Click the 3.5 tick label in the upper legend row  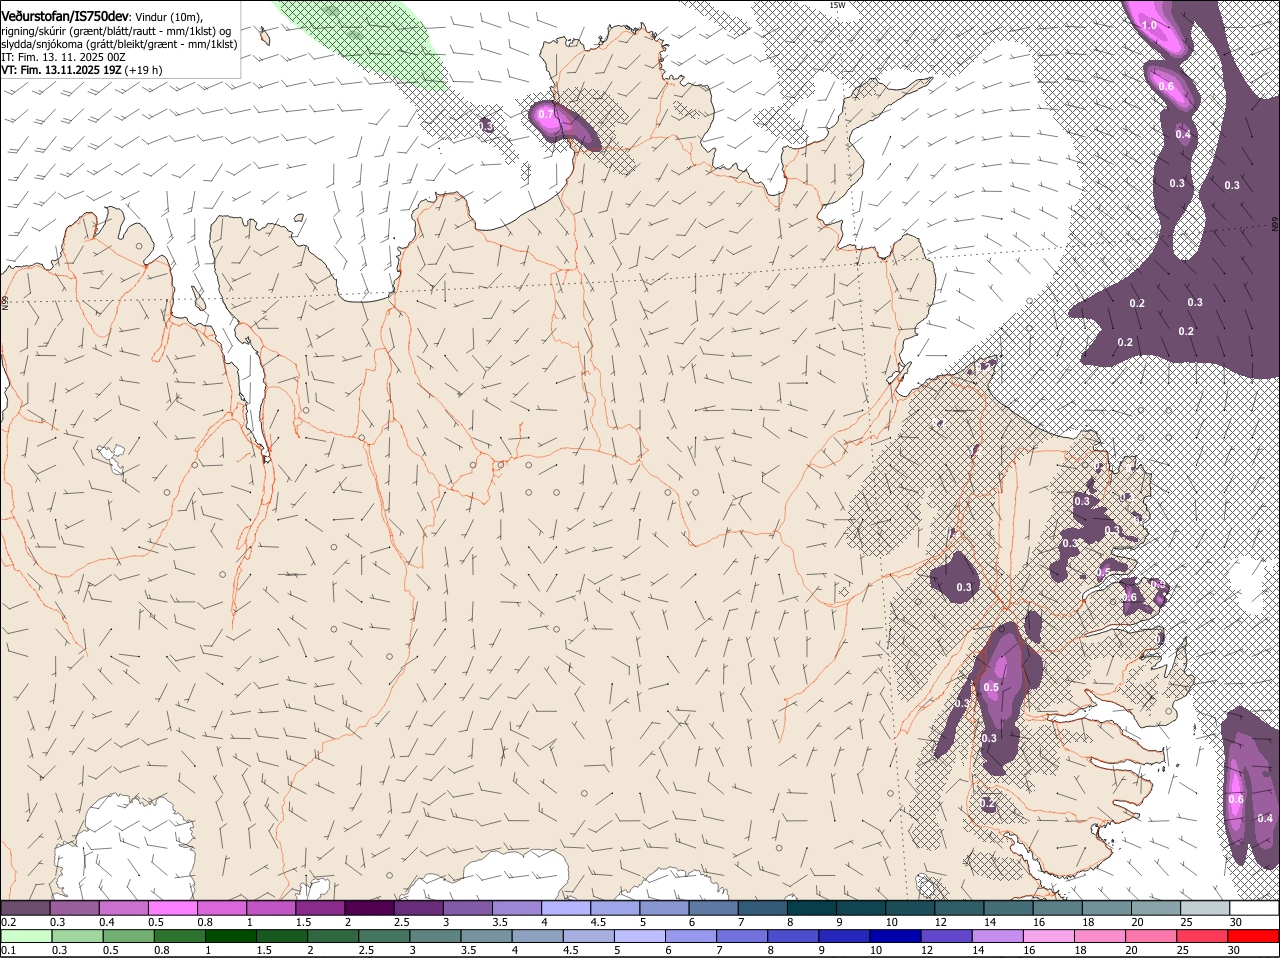click(x=500, y=922)
